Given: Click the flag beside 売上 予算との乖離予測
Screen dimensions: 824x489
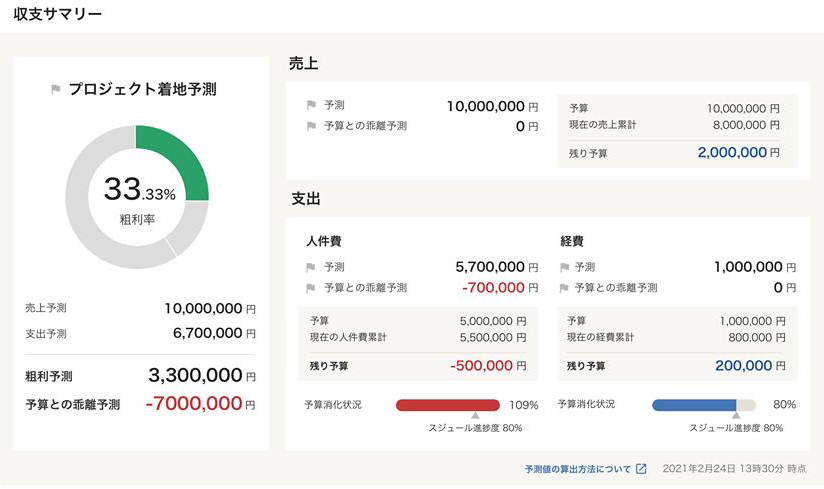Looking at the screenshot, I should (311, 126).
